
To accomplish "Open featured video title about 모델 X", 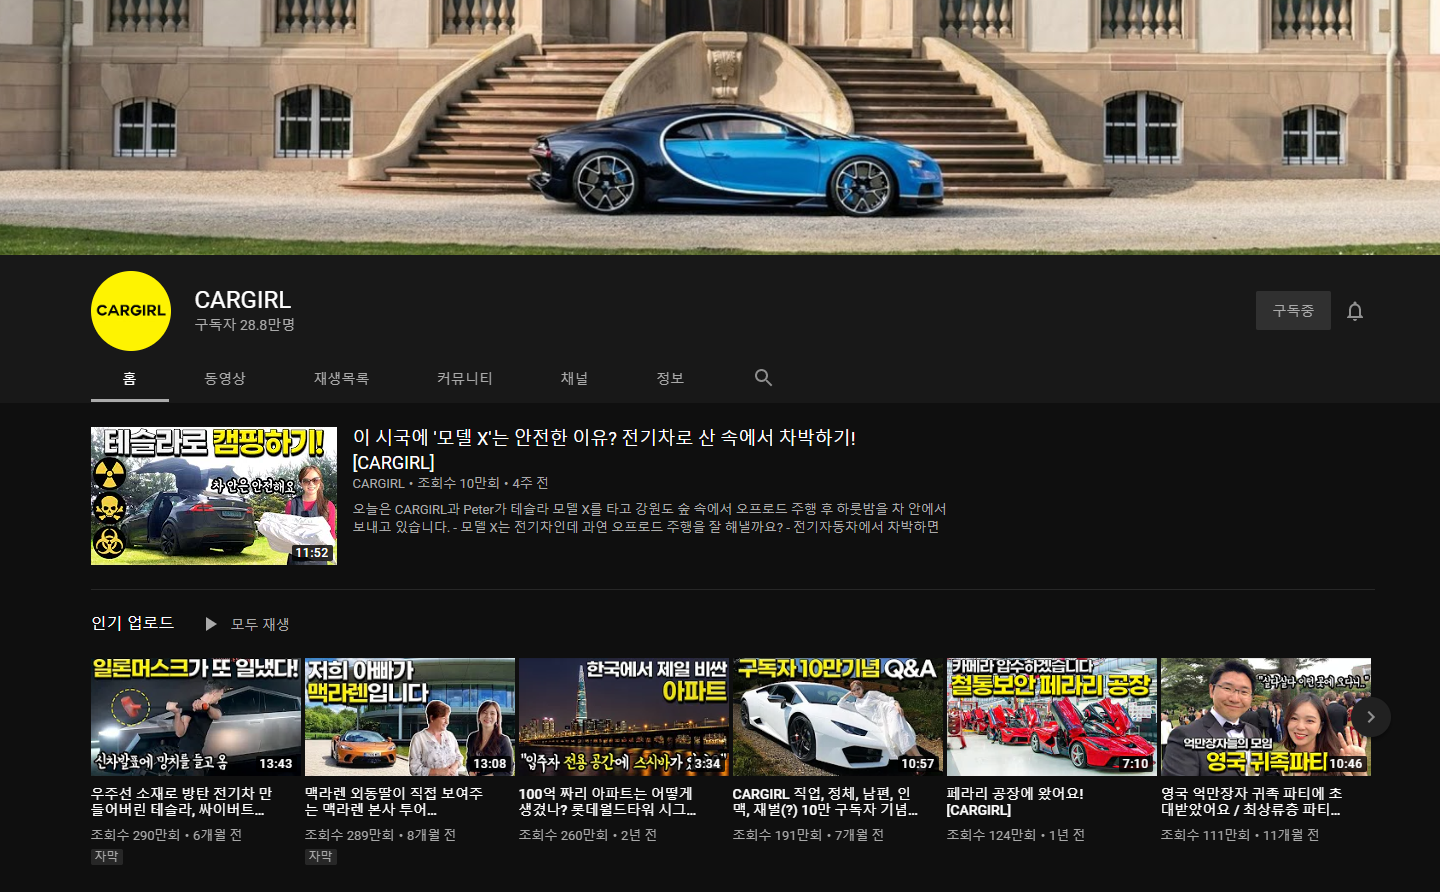I will [x=604, y=450].
